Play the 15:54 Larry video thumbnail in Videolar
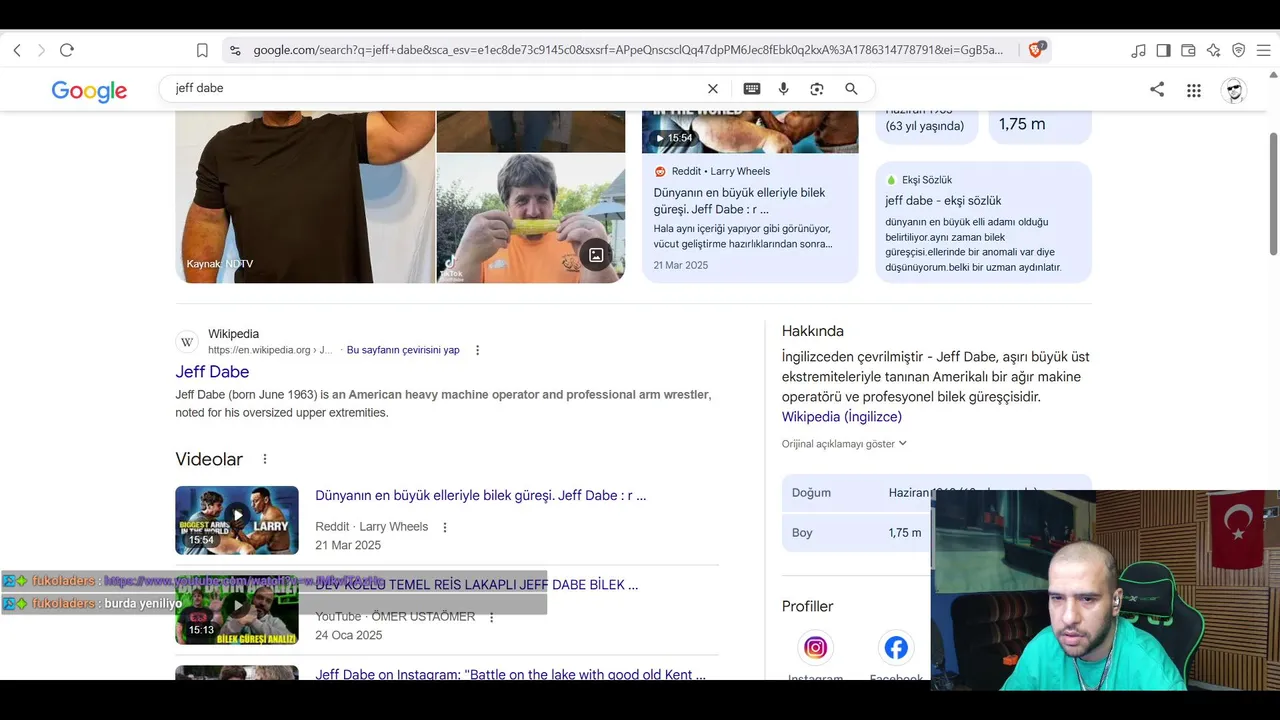Viewport: 1280px width, 720px height. [237, 520]
